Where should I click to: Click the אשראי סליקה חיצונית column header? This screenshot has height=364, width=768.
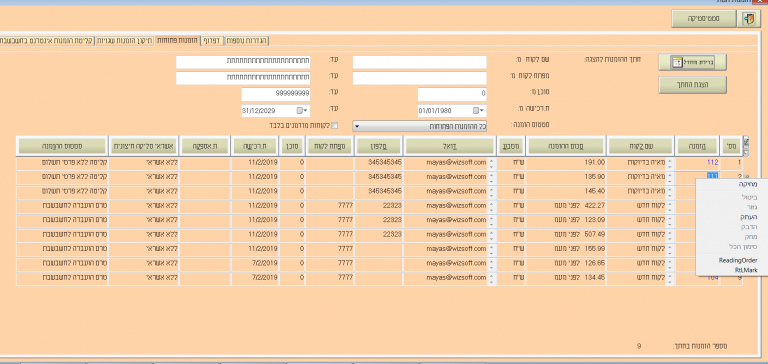[x=143, y=146]
